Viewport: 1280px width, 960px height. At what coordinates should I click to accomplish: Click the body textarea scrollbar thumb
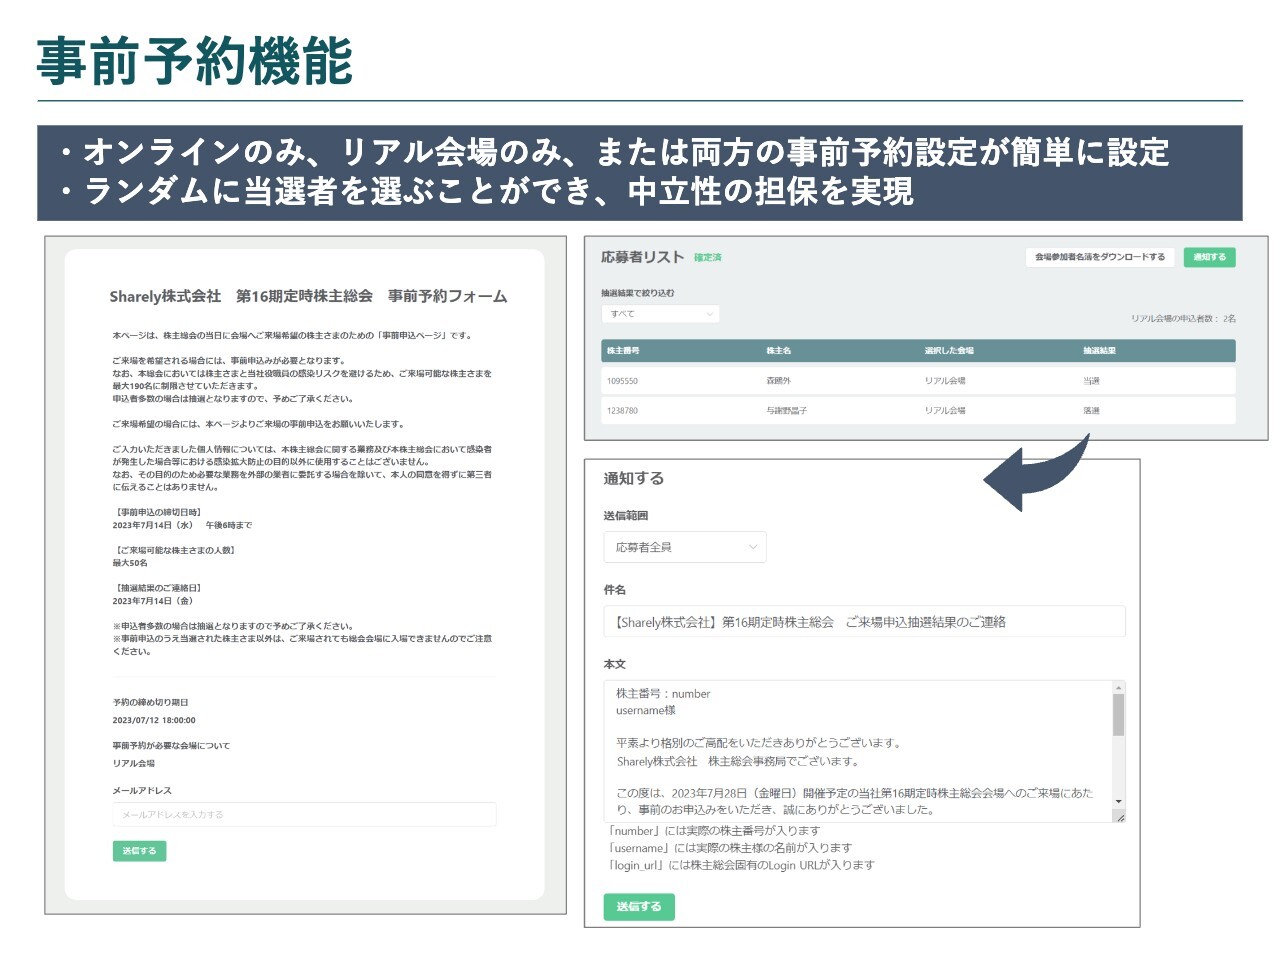pos(1119,715)
